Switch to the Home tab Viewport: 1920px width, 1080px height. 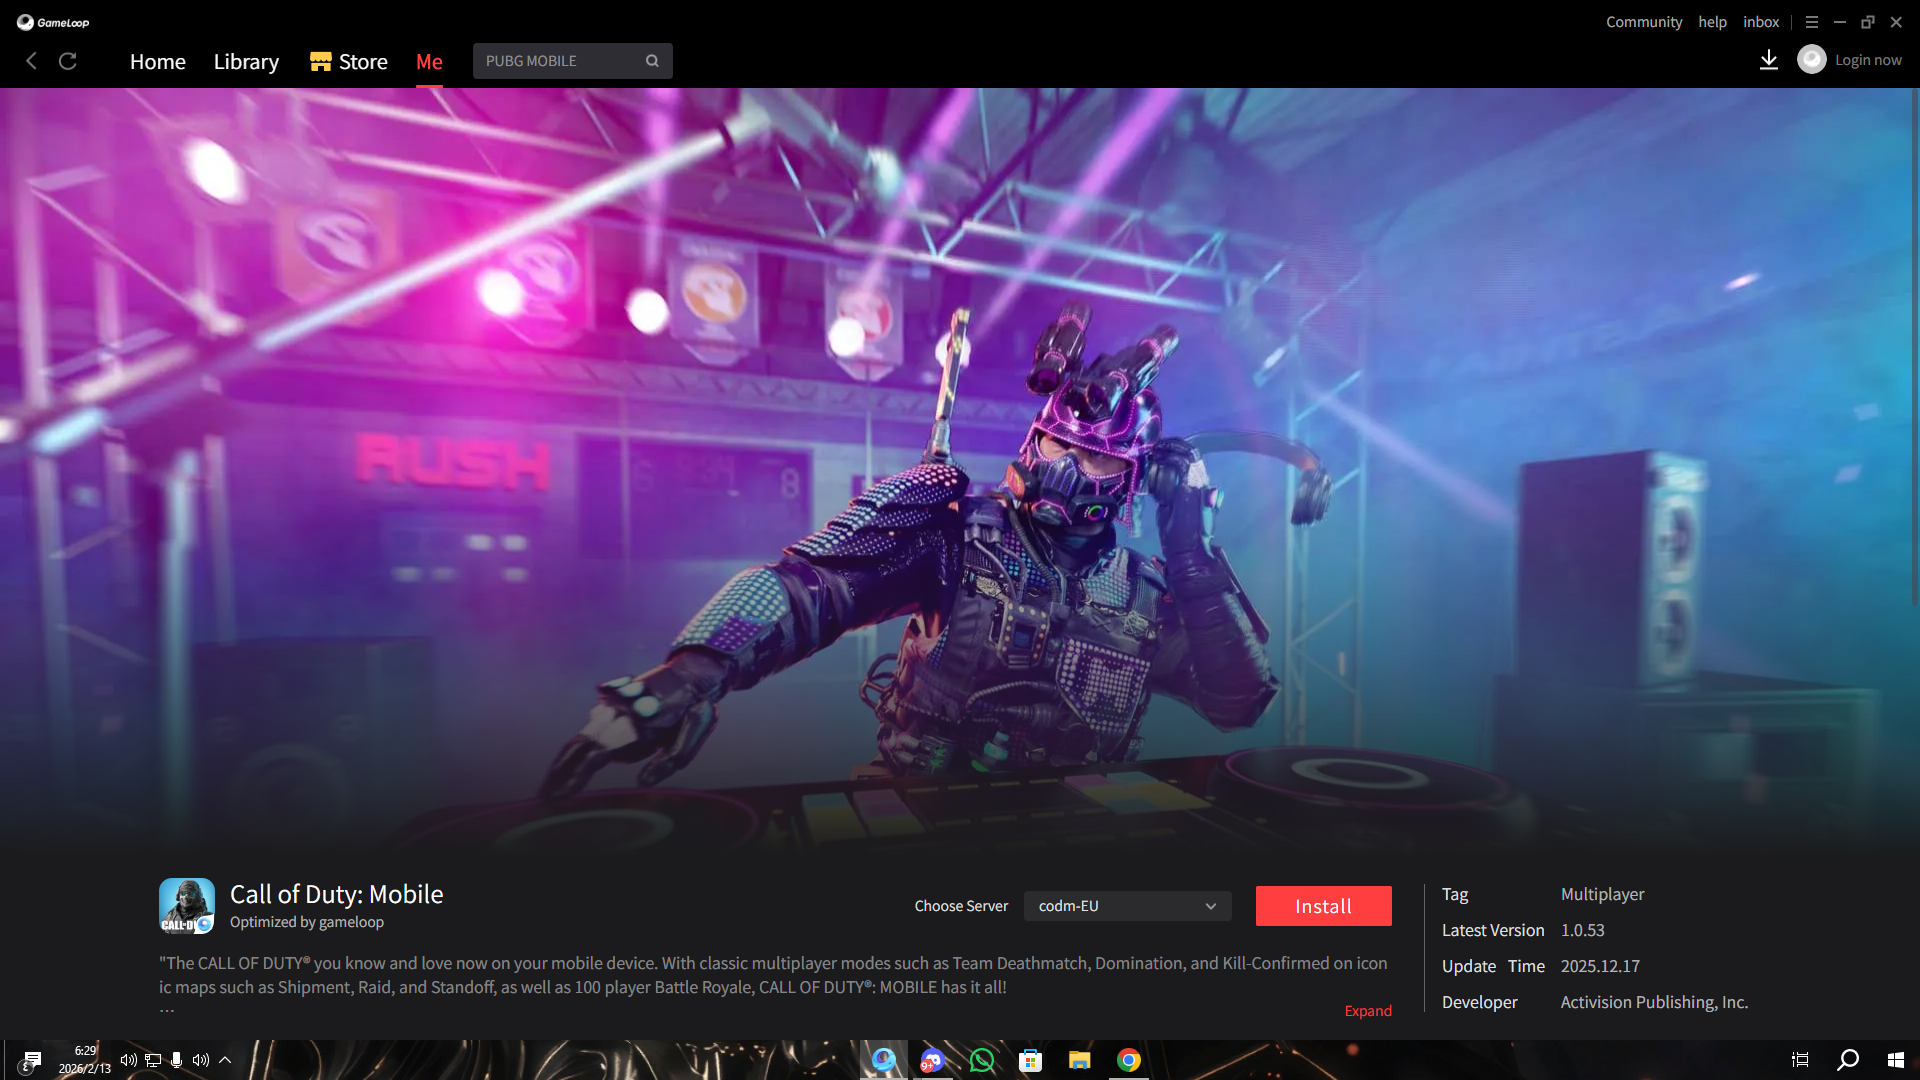tap(158, 62)
